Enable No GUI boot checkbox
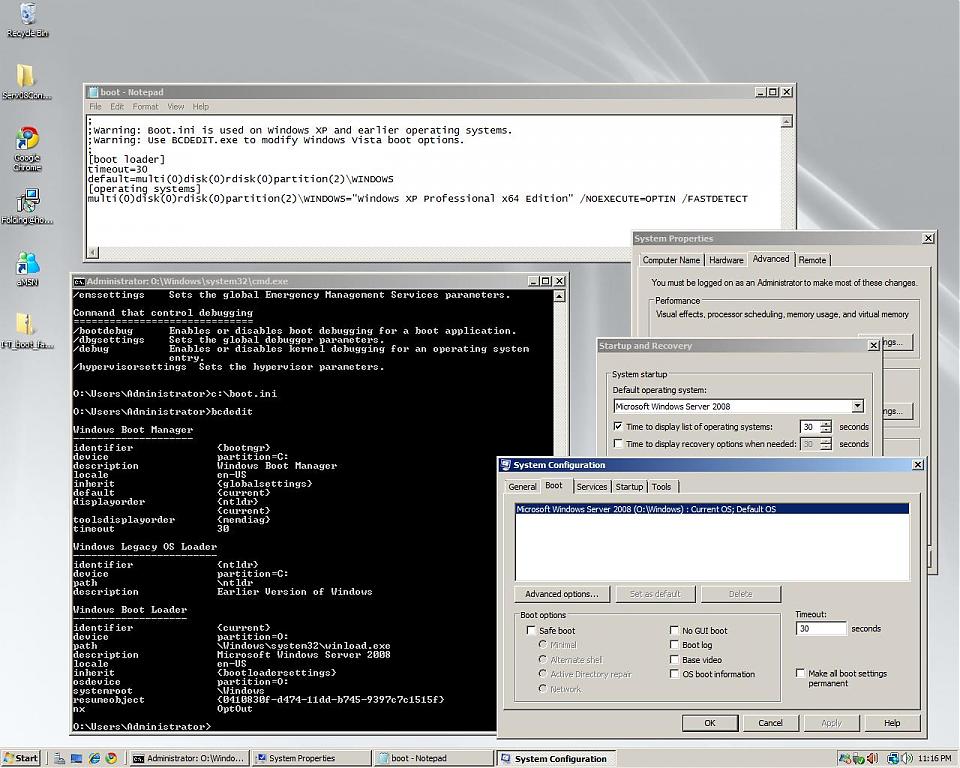The height and width of the screenshot is (768, 960). click(674, 630)
